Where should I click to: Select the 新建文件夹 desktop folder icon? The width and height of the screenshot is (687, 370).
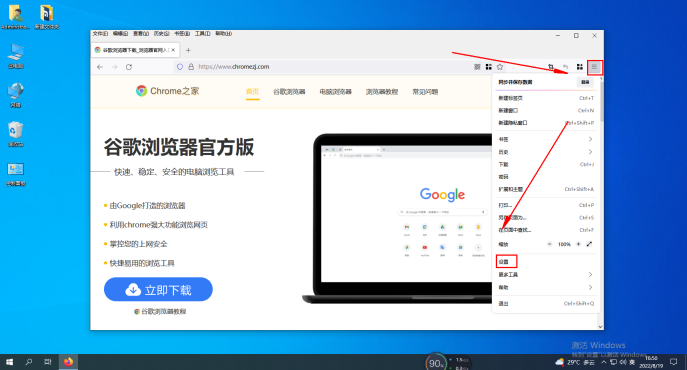(46, 17)
